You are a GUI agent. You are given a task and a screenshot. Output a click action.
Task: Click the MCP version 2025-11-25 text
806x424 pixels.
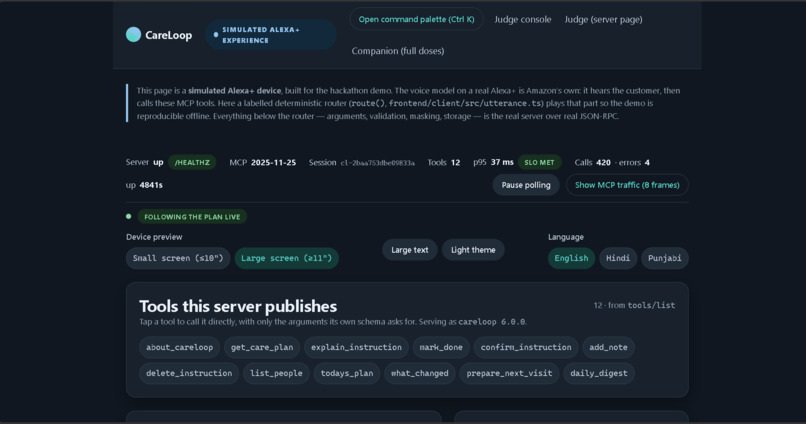tap(263, 162)
